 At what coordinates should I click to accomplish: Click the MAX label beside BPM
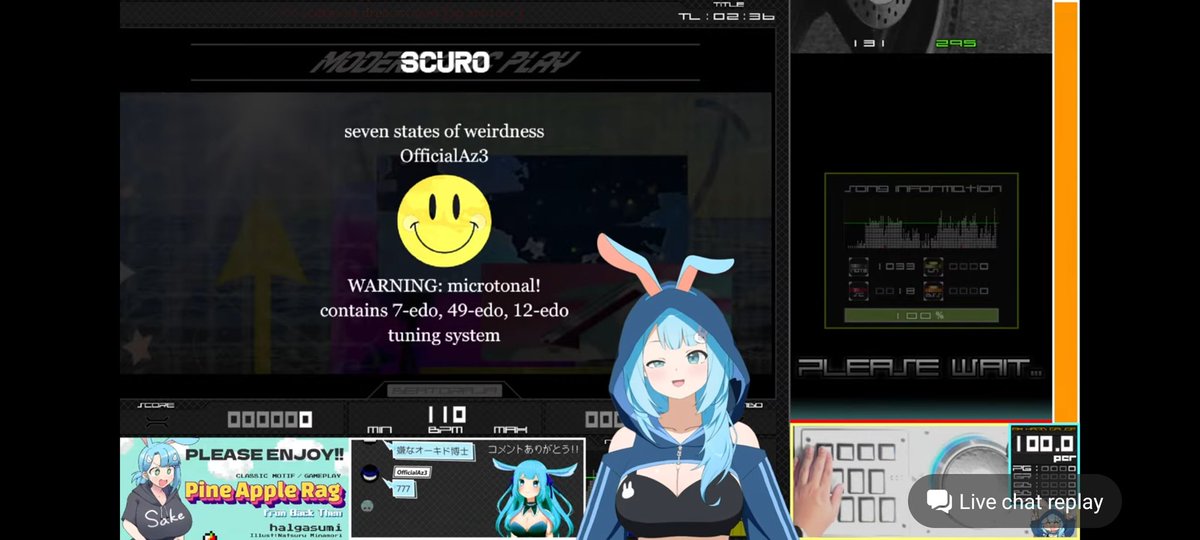click(x=510, y=429)
